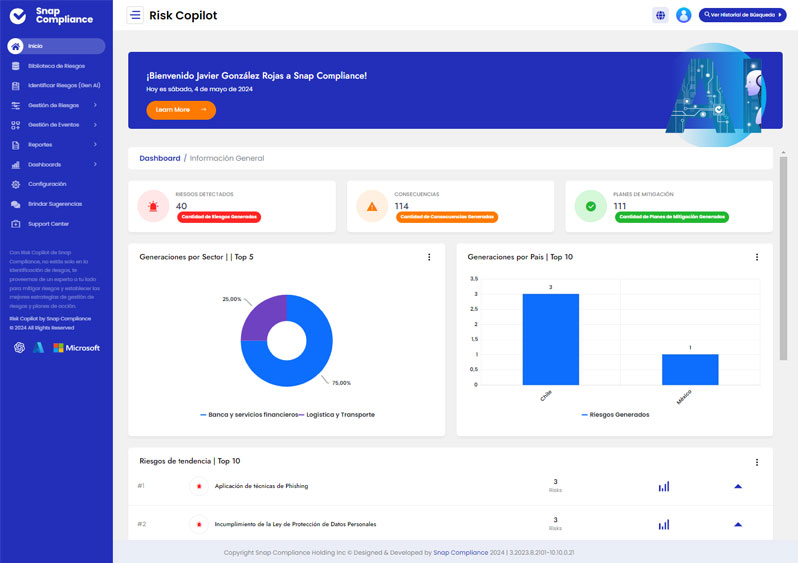This screenshot has width=798, height=563.
Task: Click the Gestión de Eventos grid icon
Action: pyautogui.click(x=16, y=125)
